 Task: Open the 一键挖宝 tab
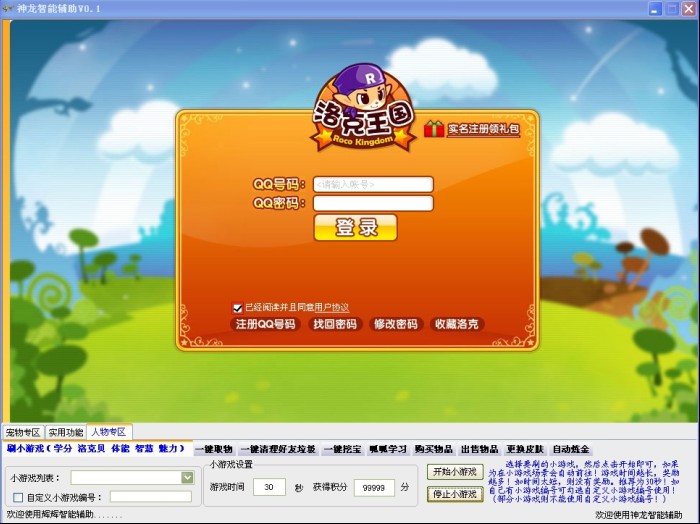point(342,449)
